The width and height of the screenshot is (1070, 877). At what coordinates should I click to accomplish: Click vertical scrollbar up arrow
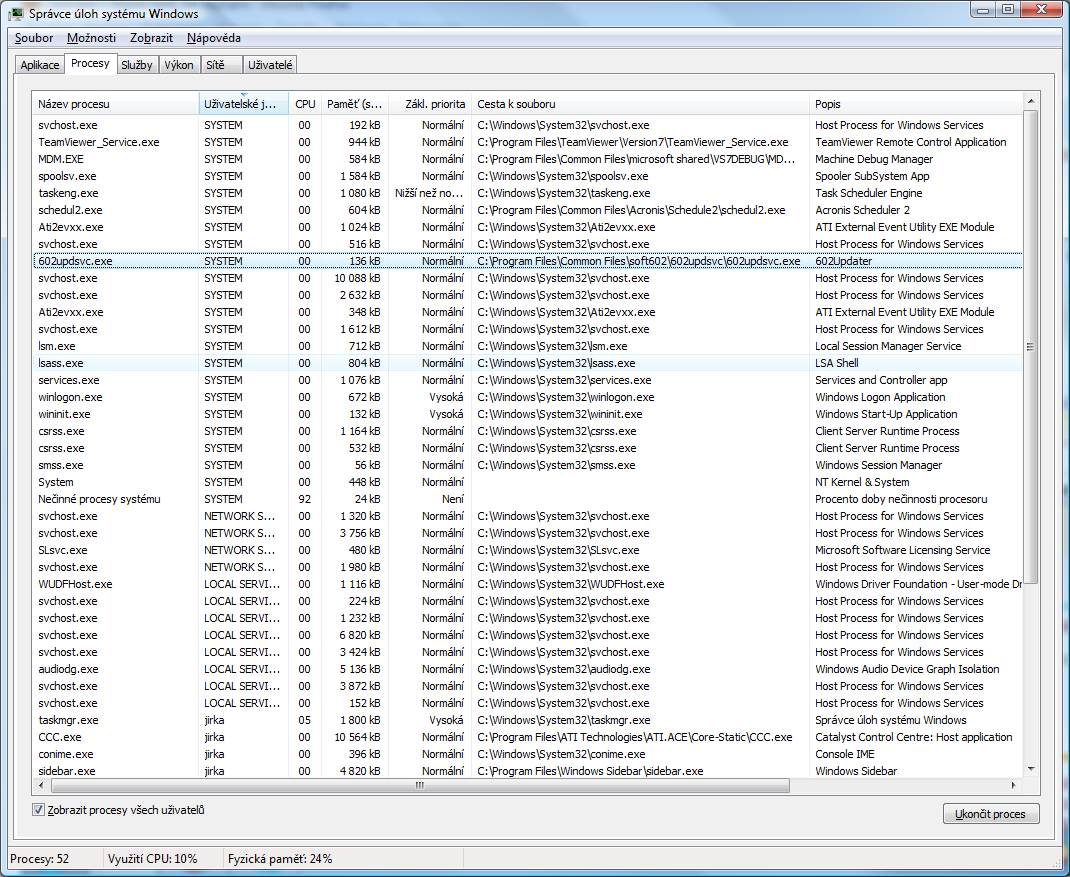(x=1030, y=101)
